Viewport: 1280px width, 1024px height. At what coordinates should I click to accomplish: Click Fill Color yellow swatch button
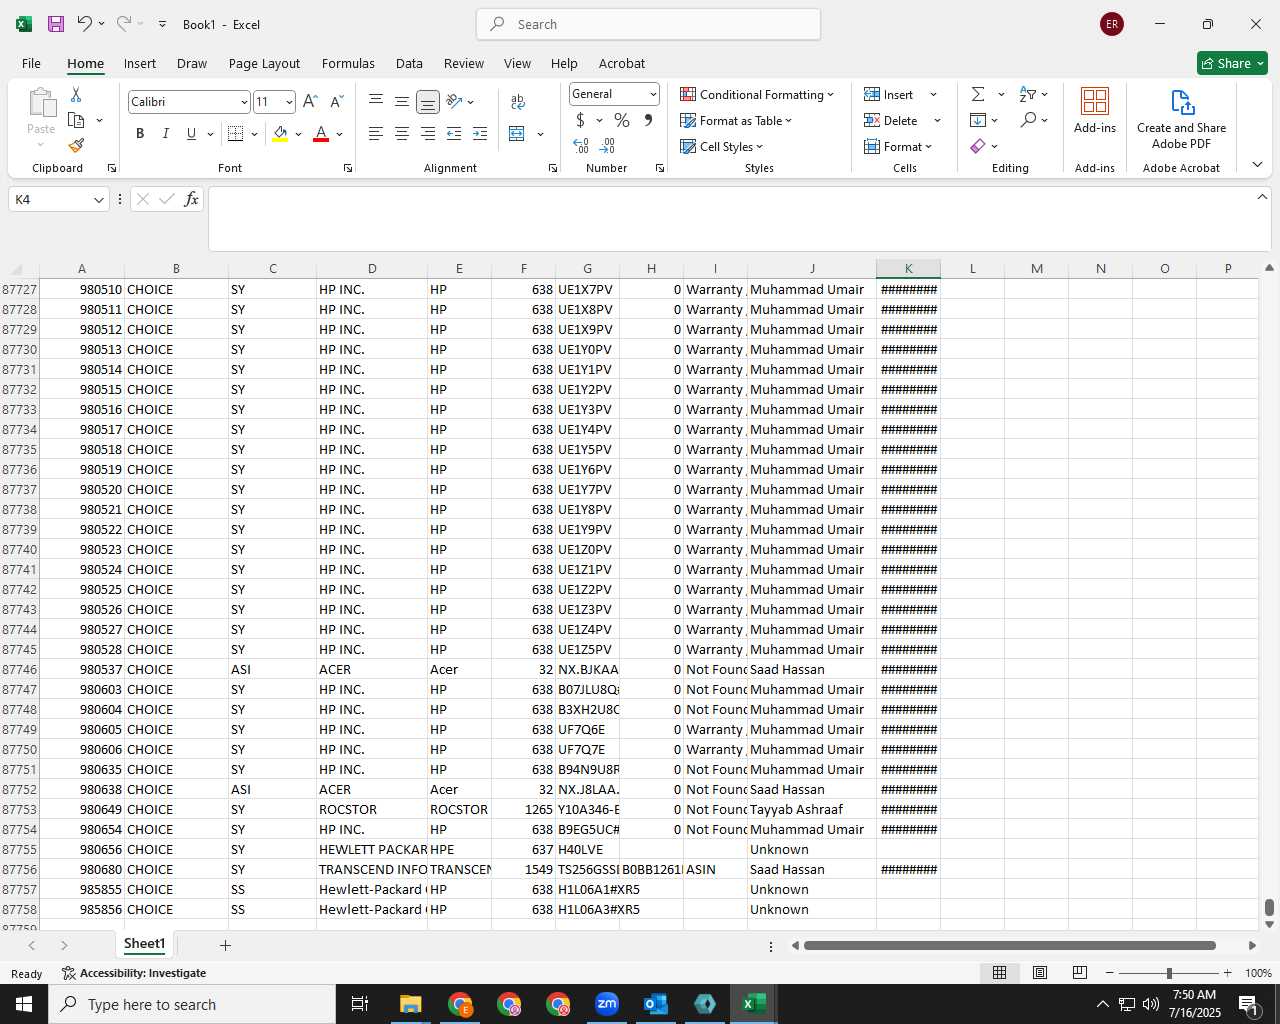[280, 134]
